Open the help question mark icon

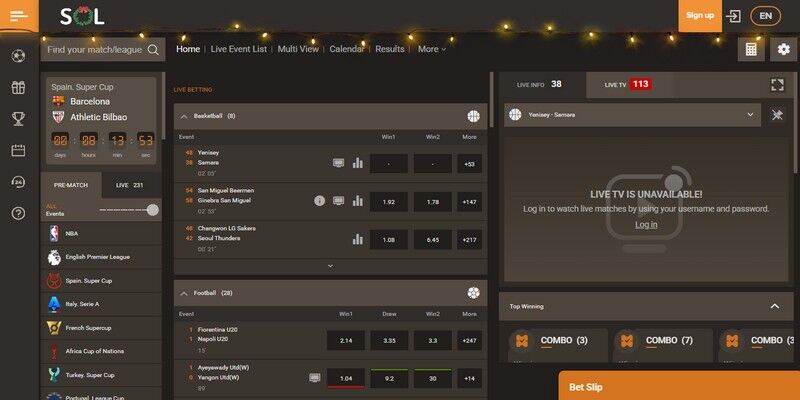18,213
